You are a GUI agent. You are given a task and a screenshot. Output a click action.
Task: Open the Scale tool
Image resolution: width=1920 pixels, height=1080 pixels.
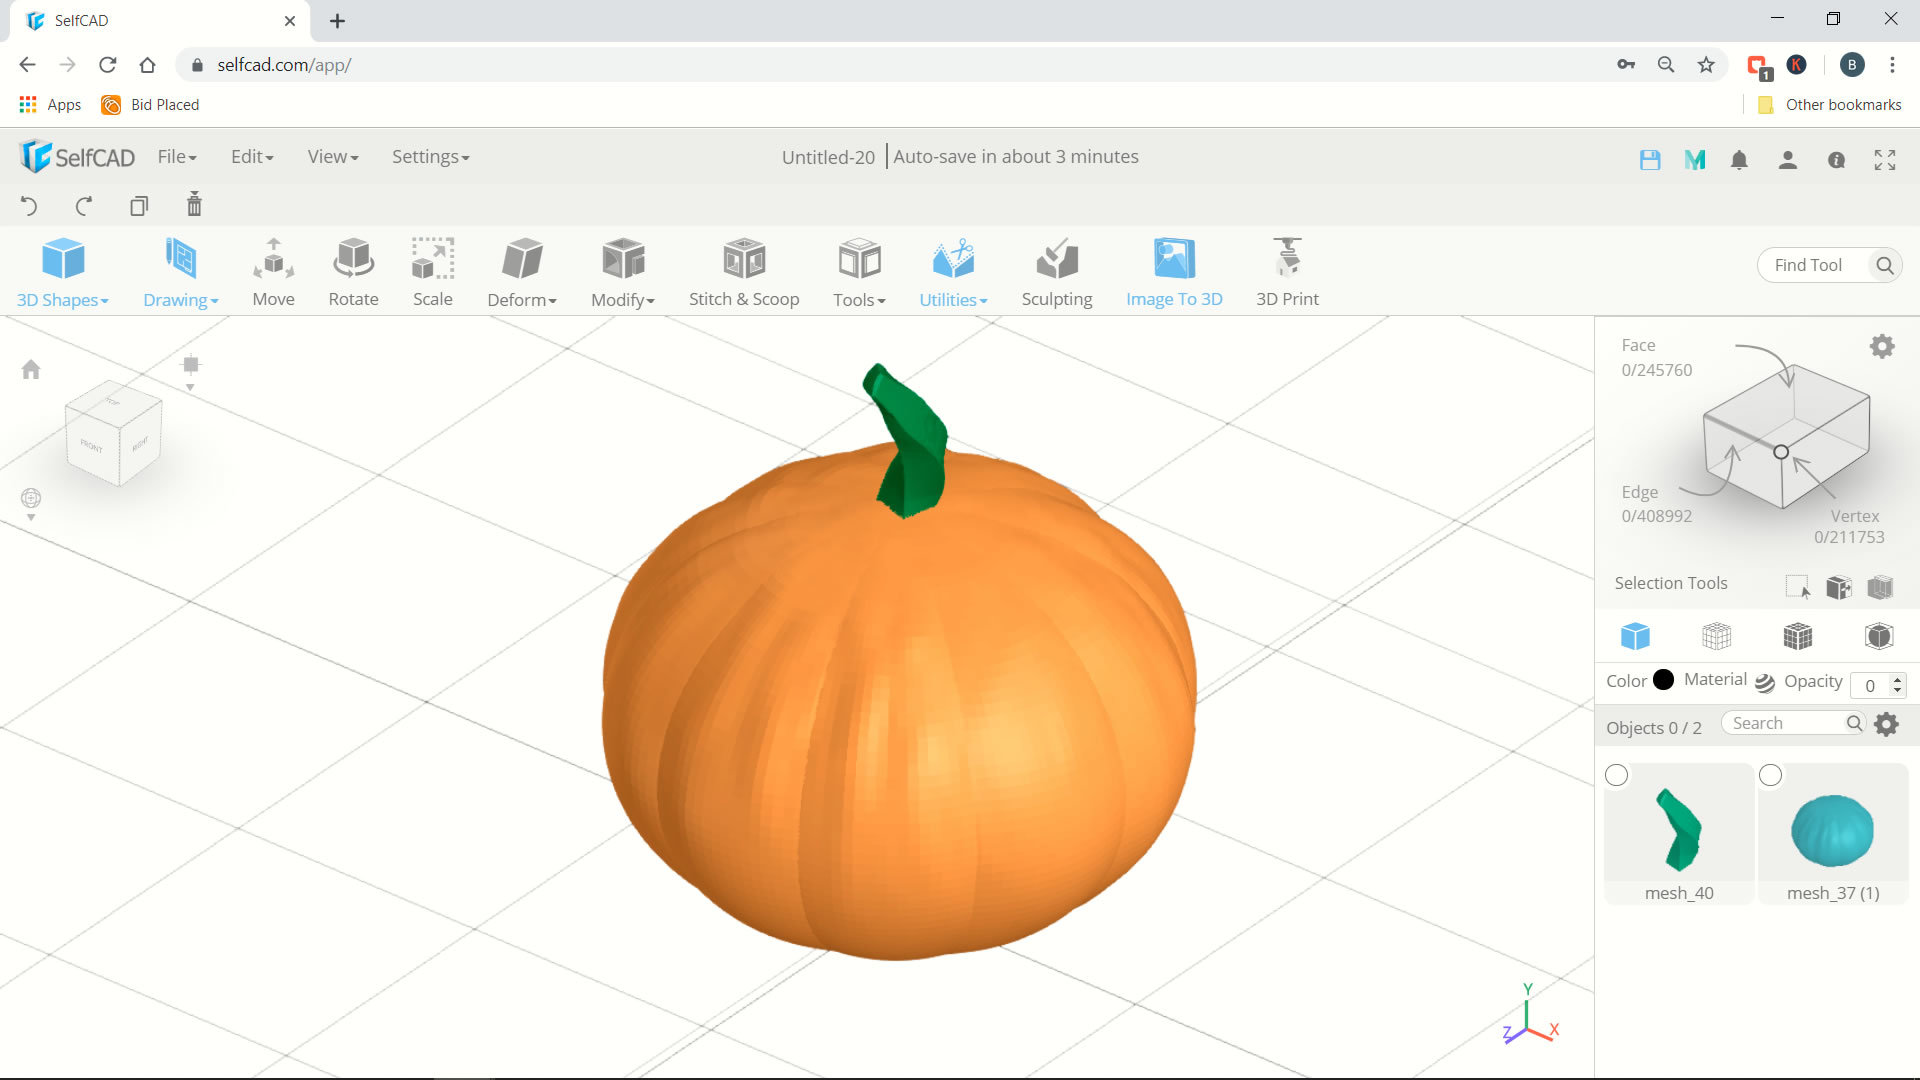click(432, 270)
